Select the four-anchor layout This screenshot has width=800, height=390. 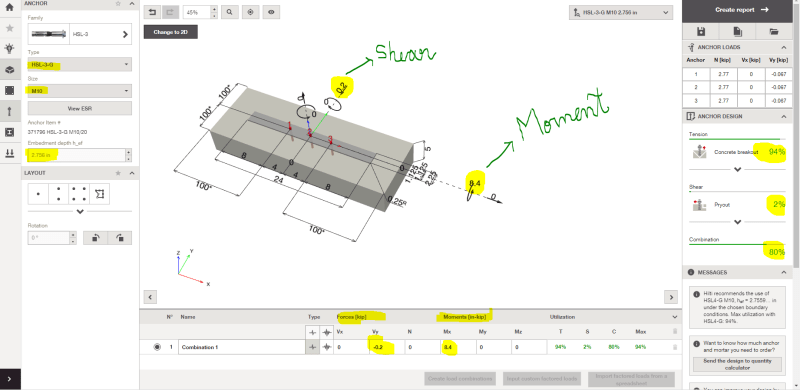[79, 194]
